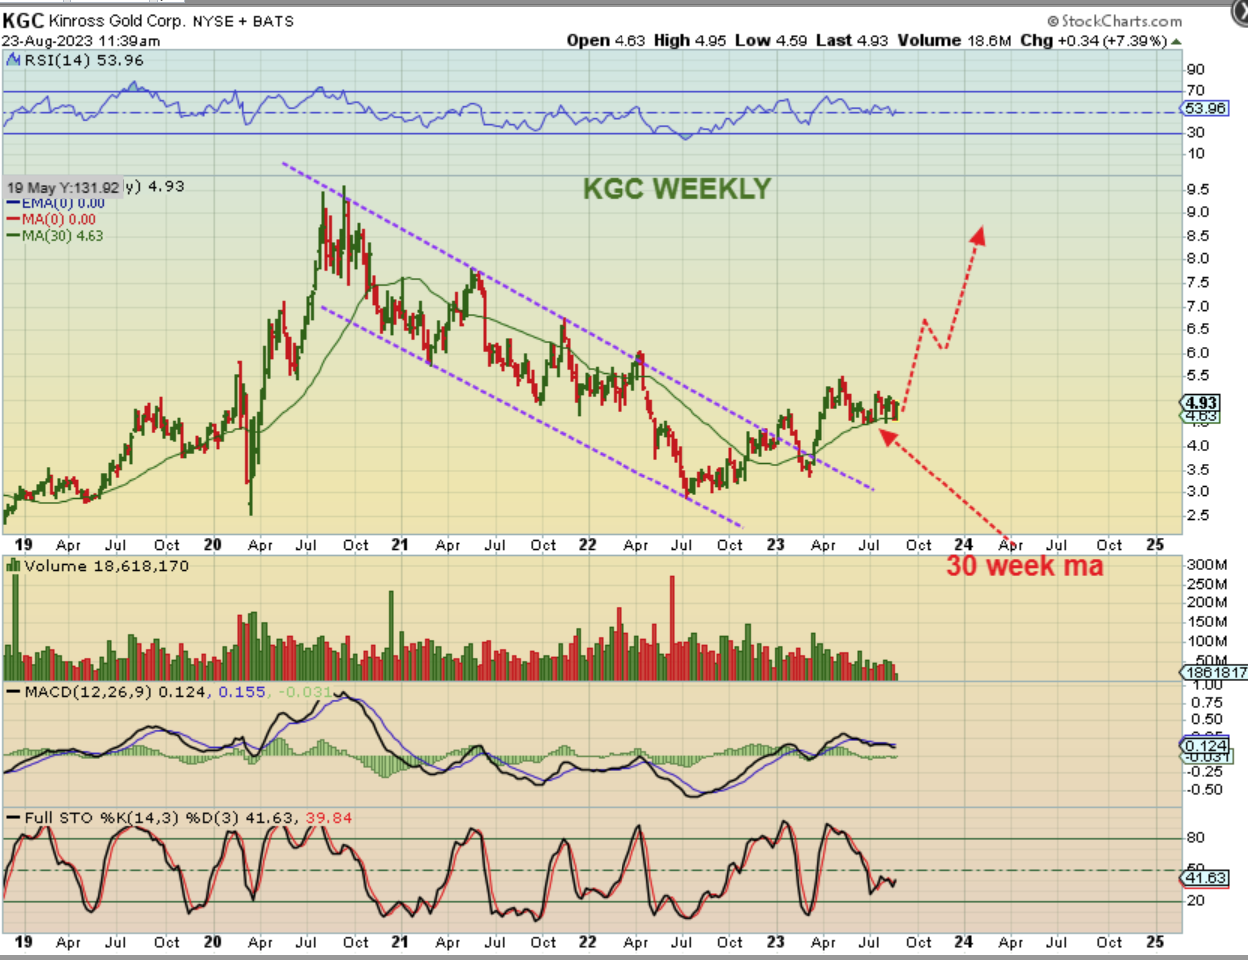Click the 4.93 last price axis box
Viewport: 1248px width, 960px height.
(1201, 403)
